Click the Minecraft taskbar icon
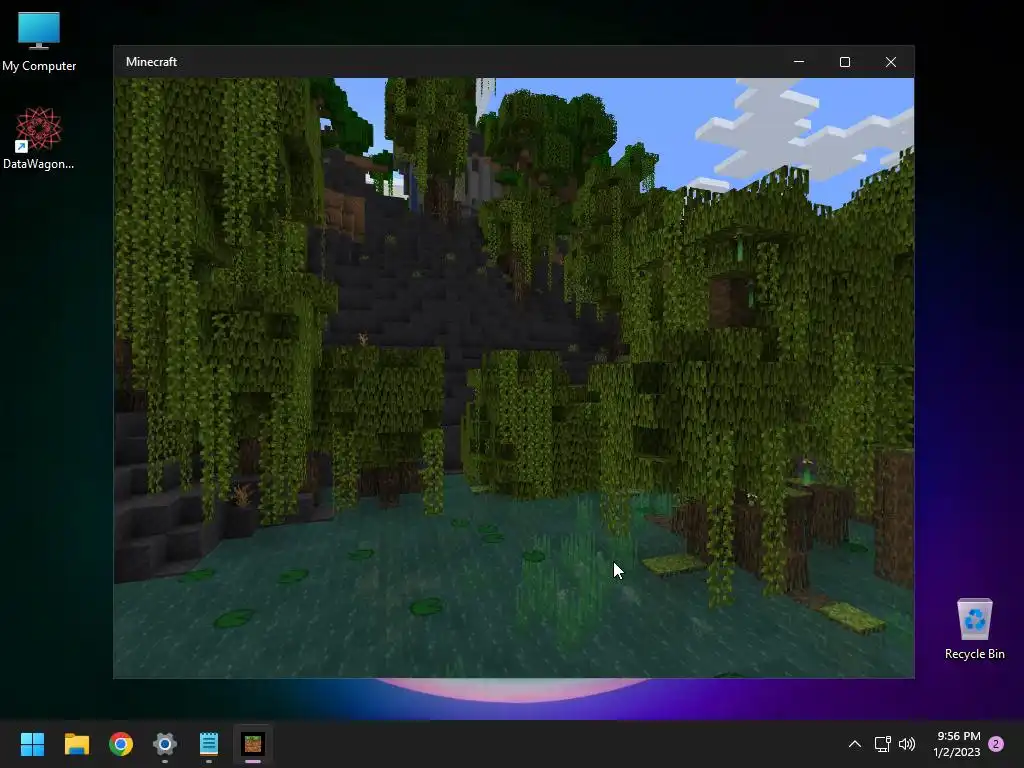This screenshot has height=768, width=1024. pos(253,744)
